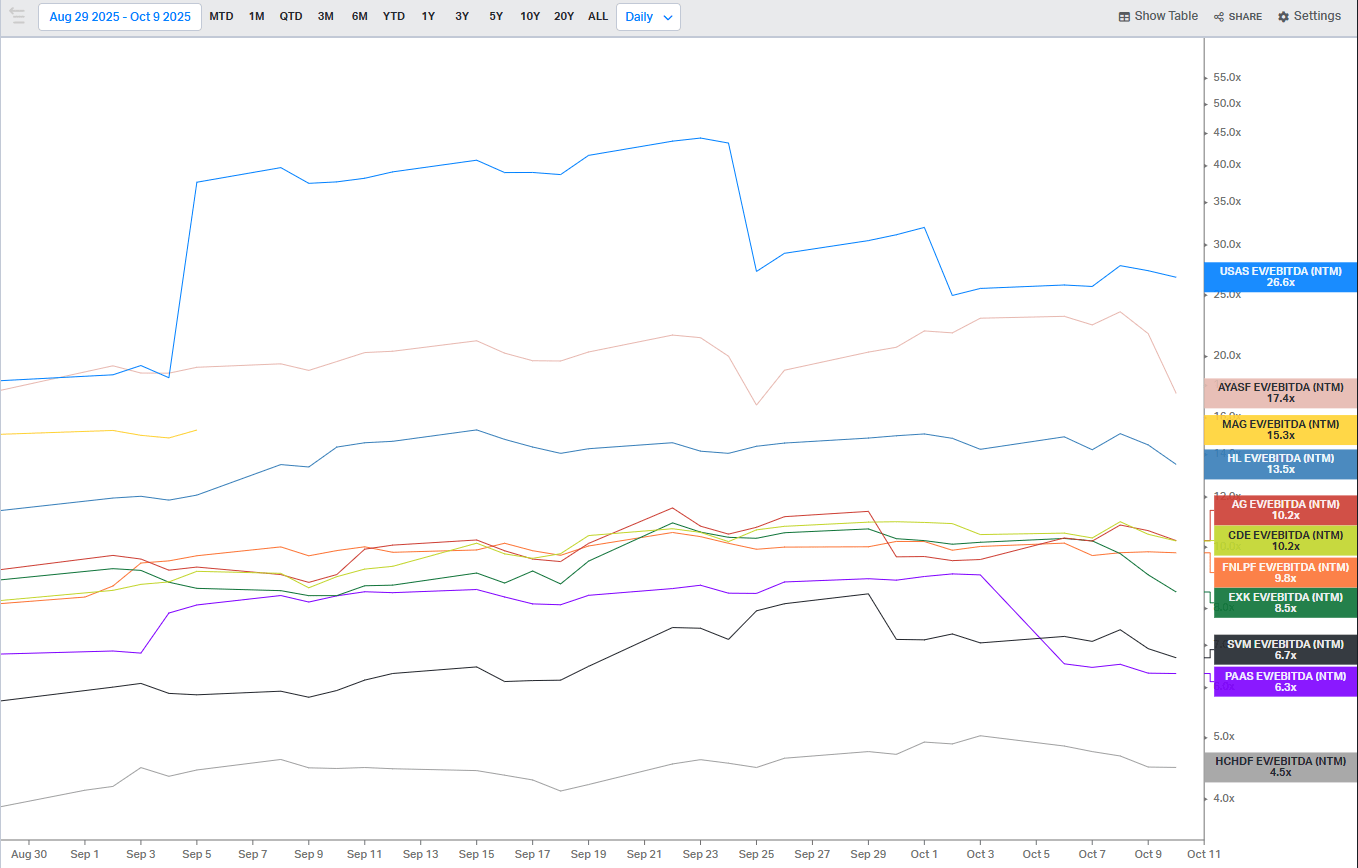Select the QTD range
Viewport: 1358px width, 868px height.
pos(291,17)
